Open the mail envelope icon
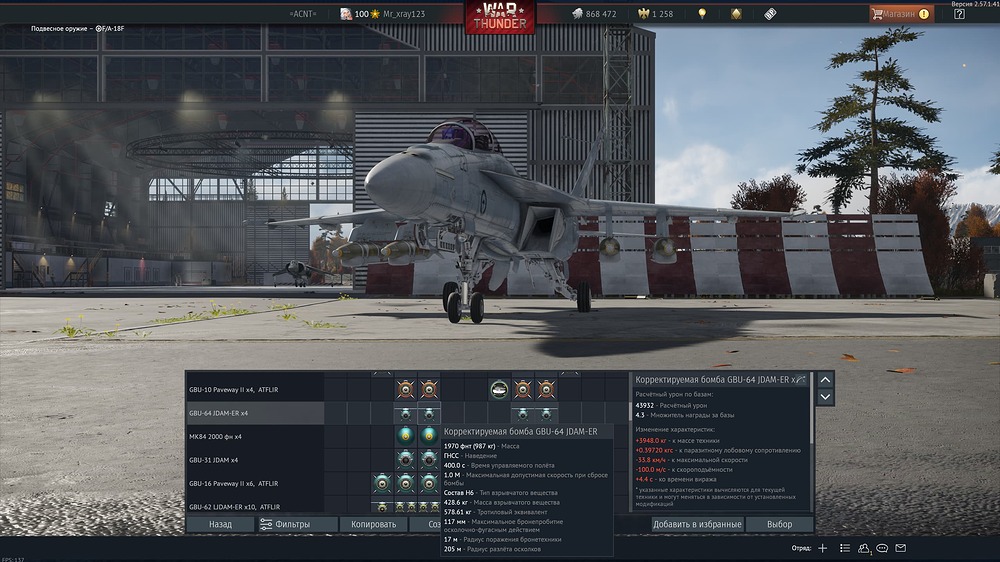 click(901, 548)
